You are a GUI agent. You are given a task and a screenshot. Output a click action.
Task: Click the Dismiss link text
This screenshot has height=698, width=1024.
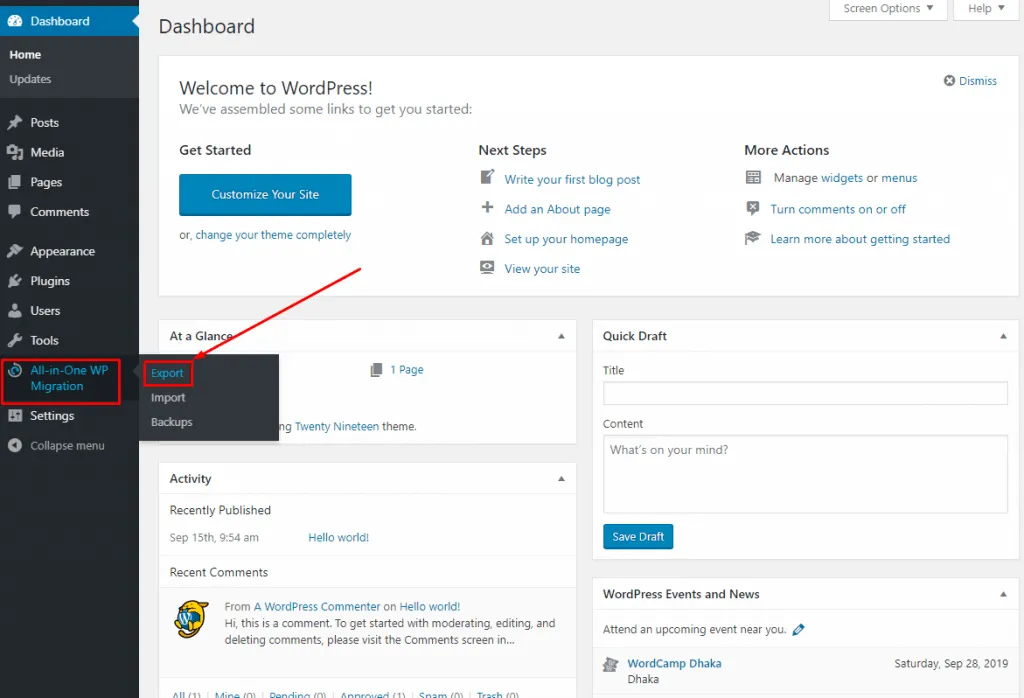[x=978, y=81]
